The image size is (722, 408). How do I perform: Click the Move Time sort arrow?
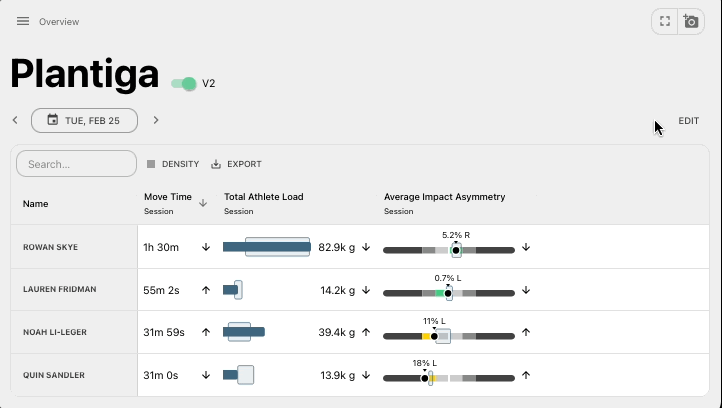[203, 203]
